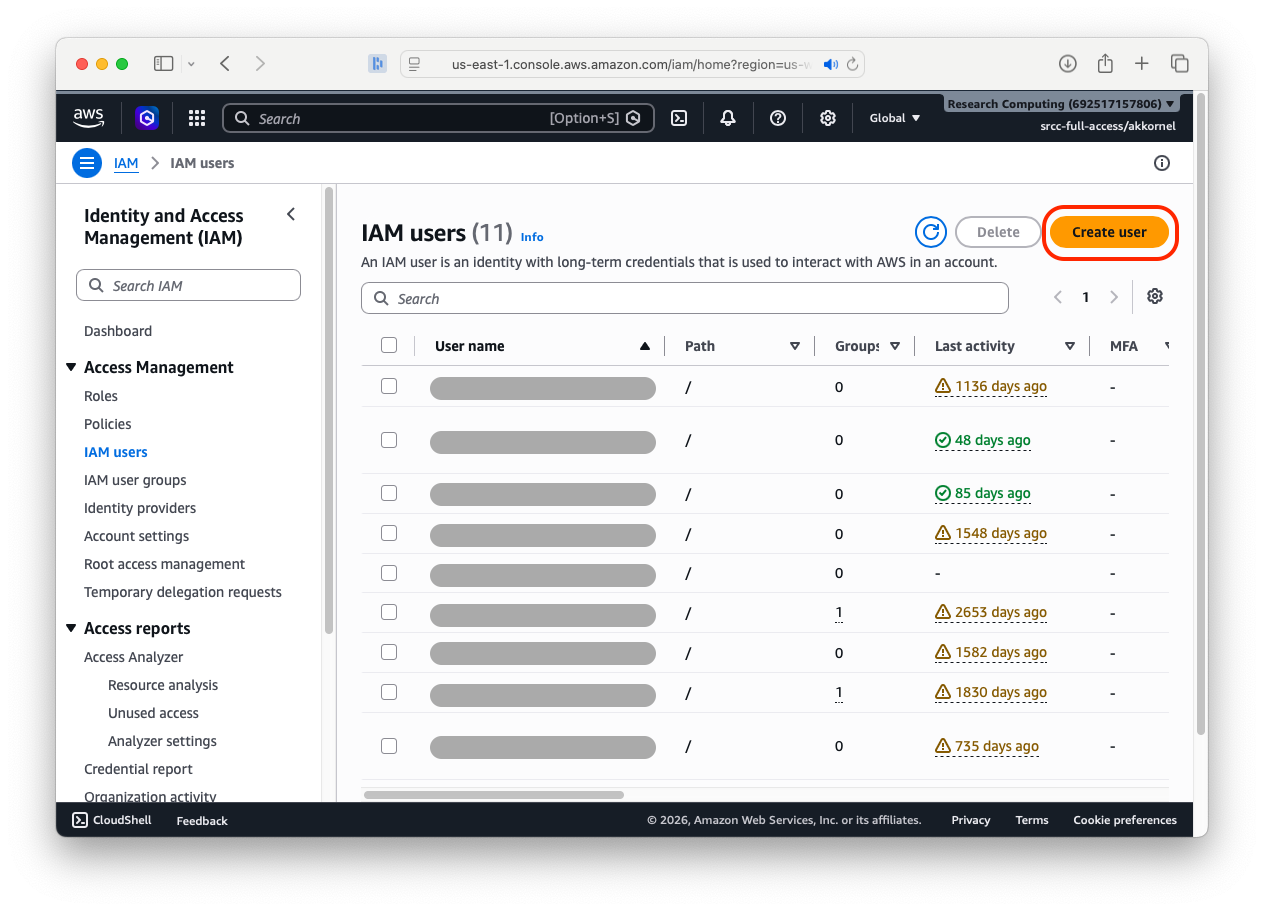The image size is (1264, 911).
Task: Refresh the IAM users list
Action: [x=931, y=232]
